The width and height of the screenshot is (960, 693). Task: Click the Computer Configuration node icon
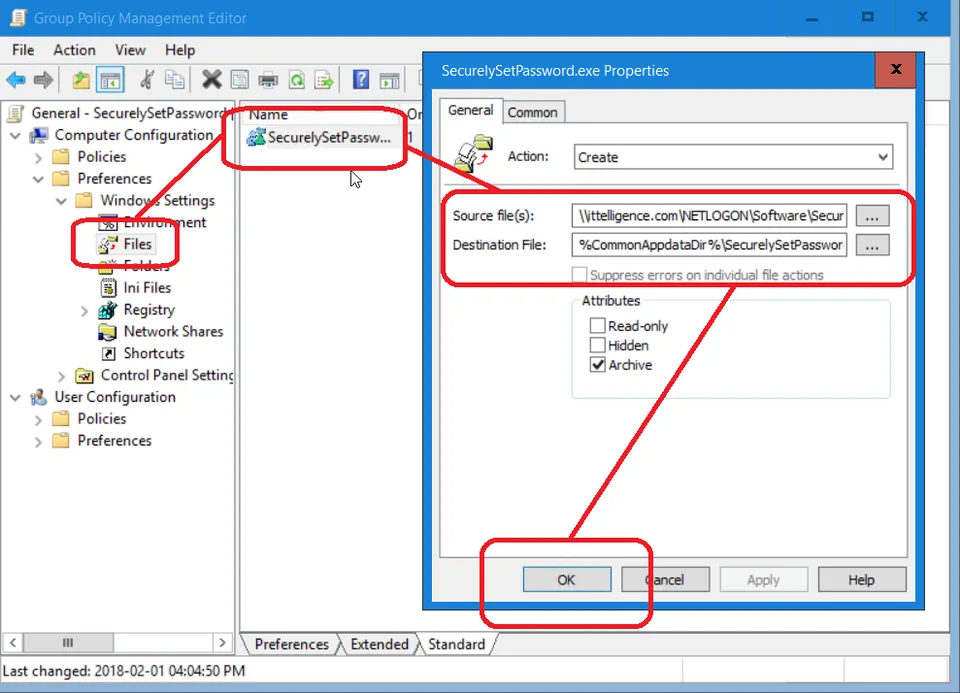pyautogui.click(x=39, y=135)
